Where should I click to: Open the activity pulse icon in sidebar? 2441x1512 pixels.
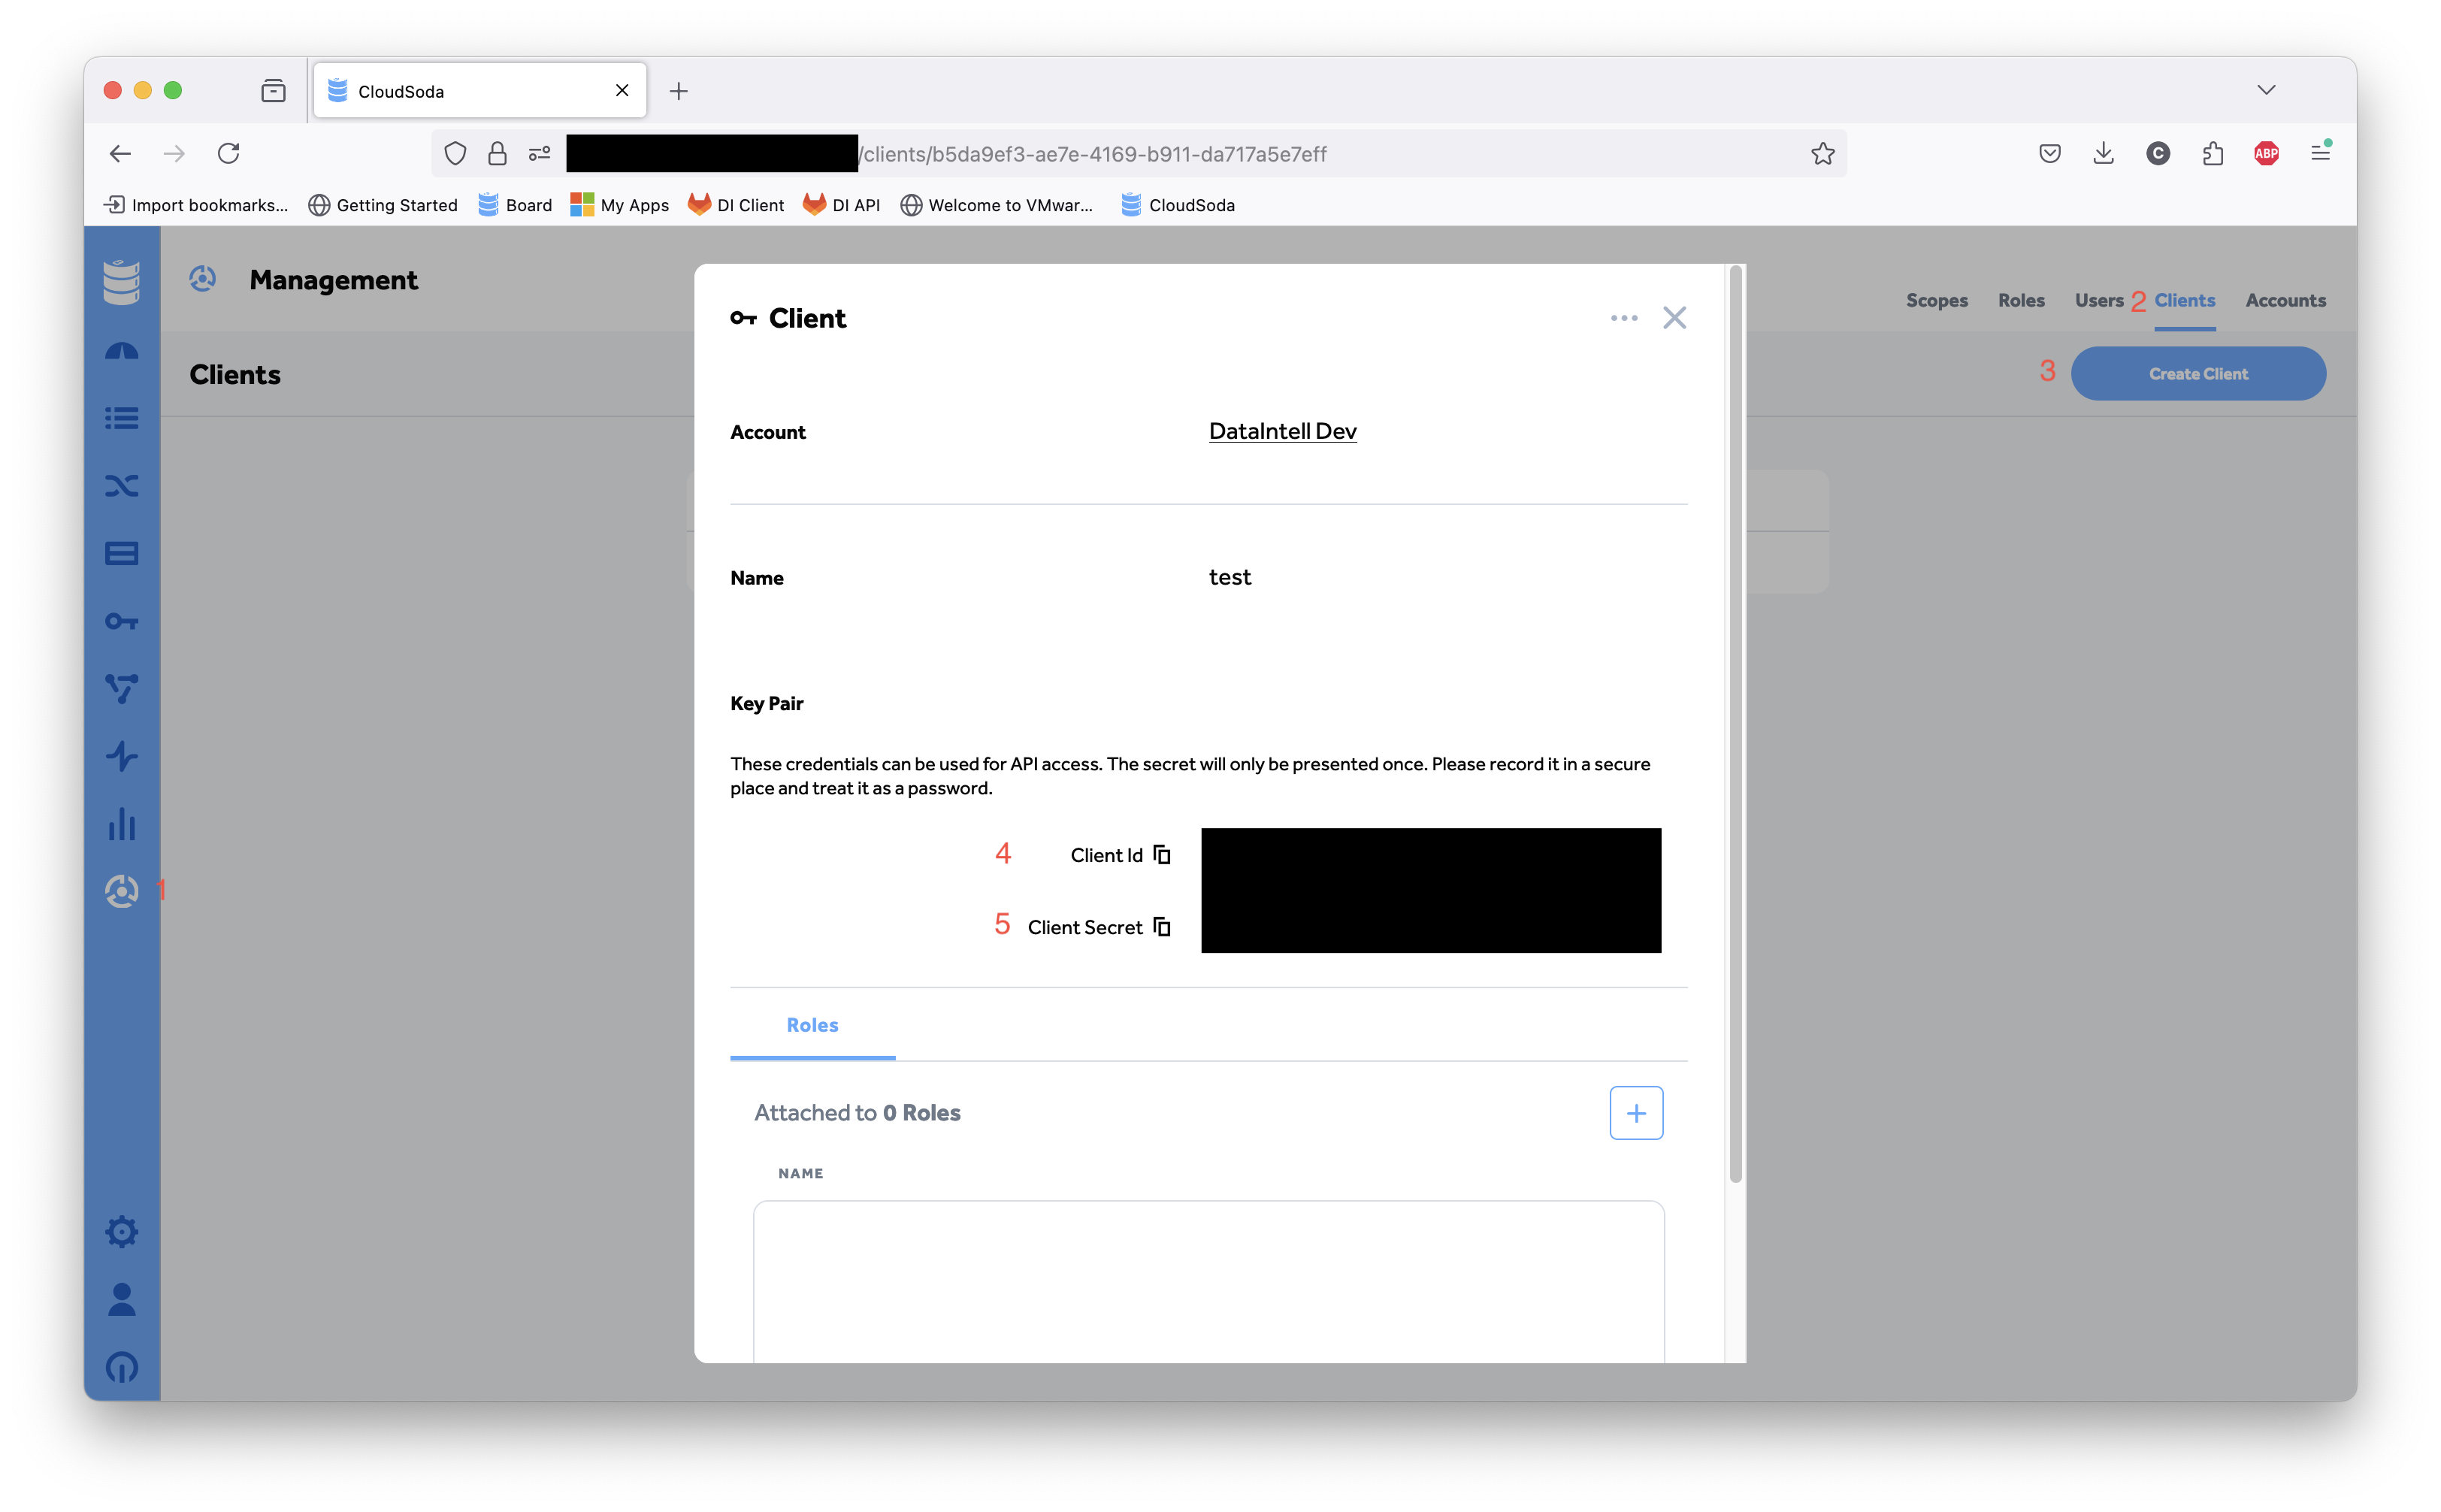[x=122, y=756]
